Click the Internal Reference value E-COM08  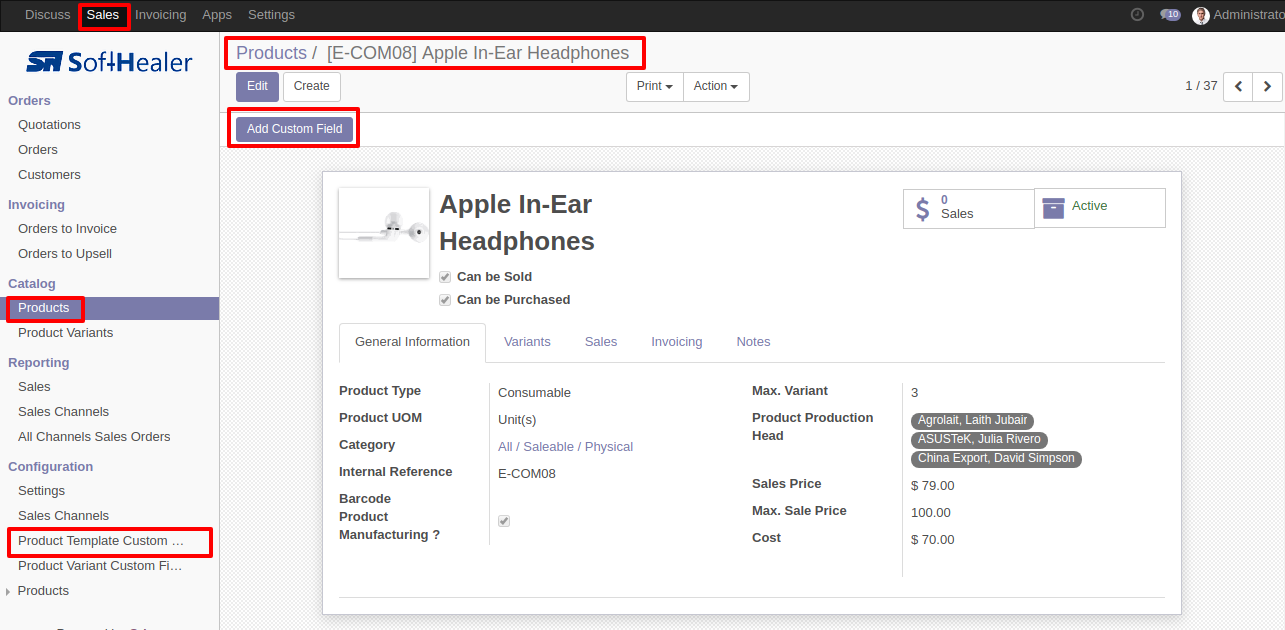[527, 474]
